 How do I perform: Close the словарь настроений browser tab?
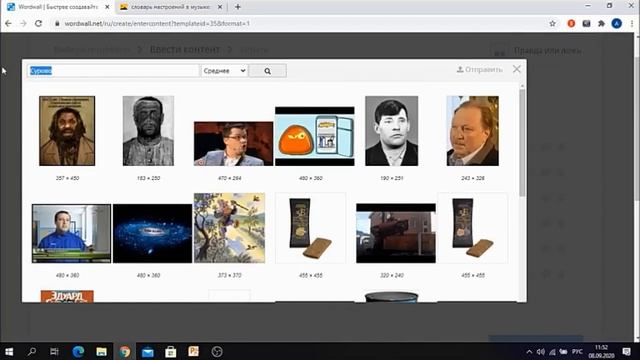[x=220, y=7]
